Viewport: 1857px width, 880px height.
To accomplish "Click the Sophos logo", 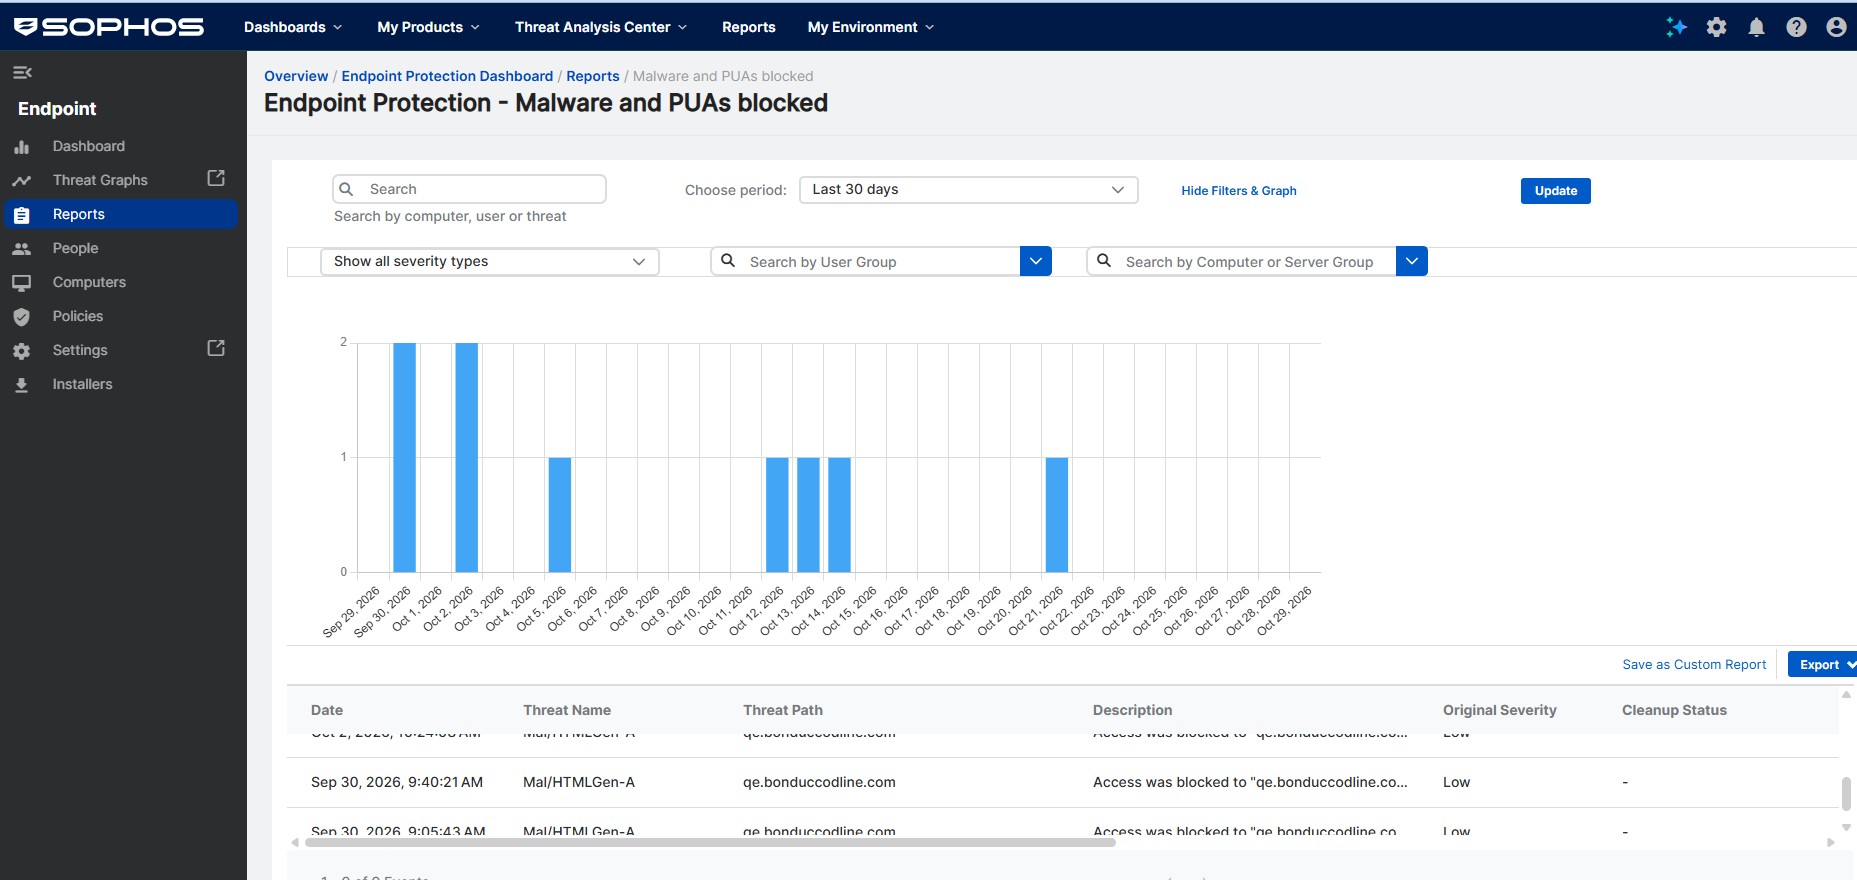I will [109, 27].
